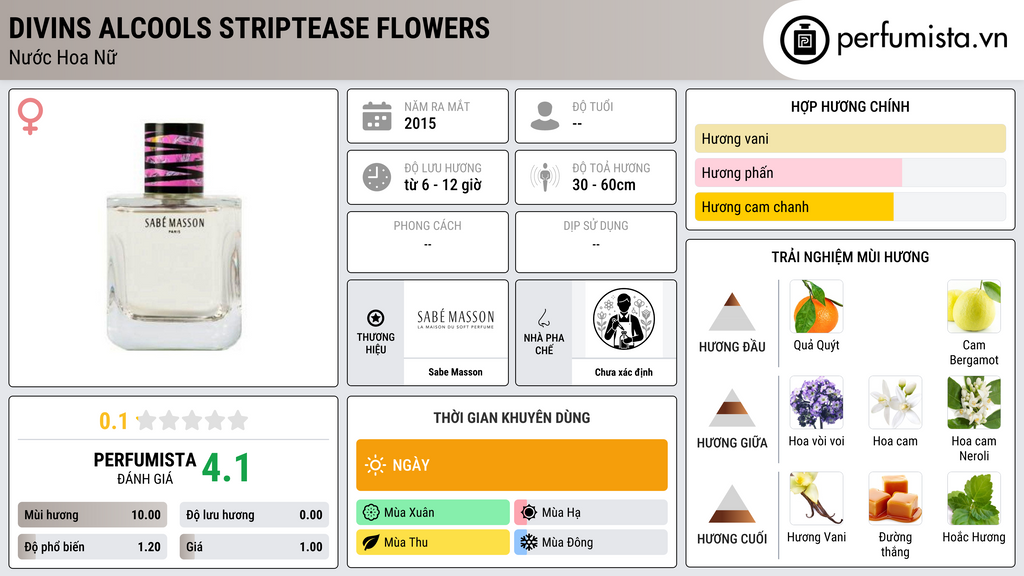Click the Nước Hoa Nữ subtitle

point(63,58)
